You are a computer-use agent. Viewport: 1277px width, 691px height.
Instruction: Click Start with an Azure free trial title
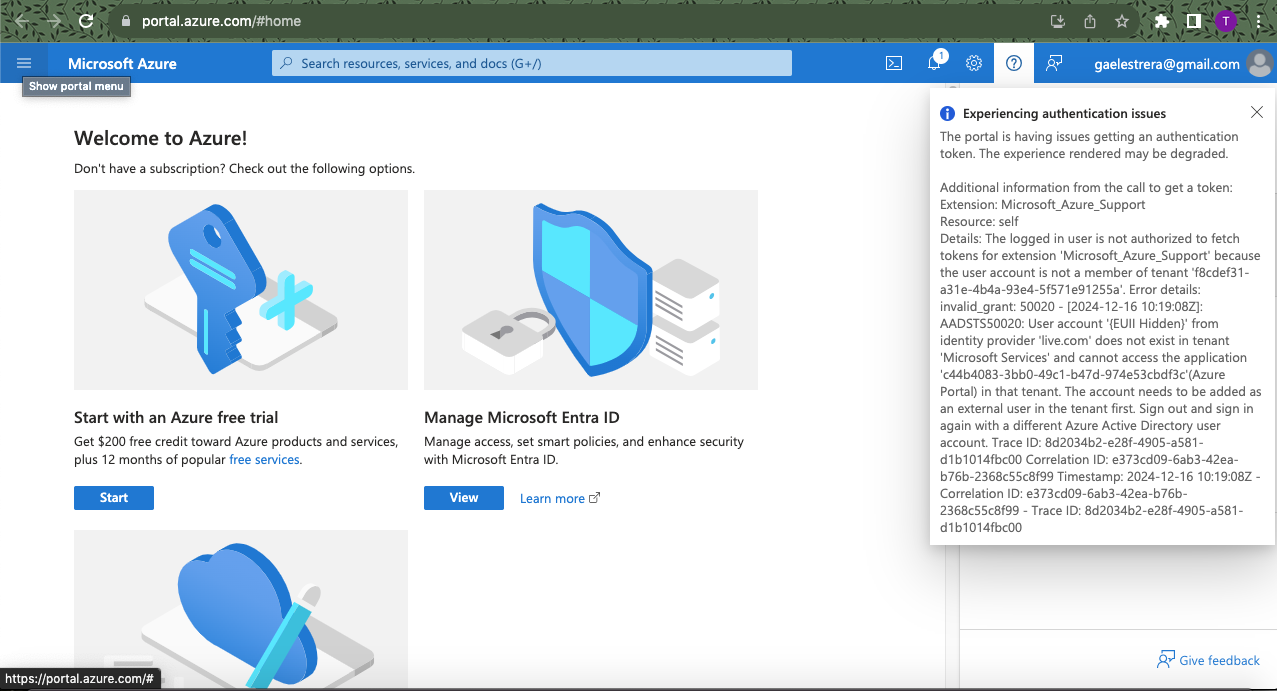(176, 417)
